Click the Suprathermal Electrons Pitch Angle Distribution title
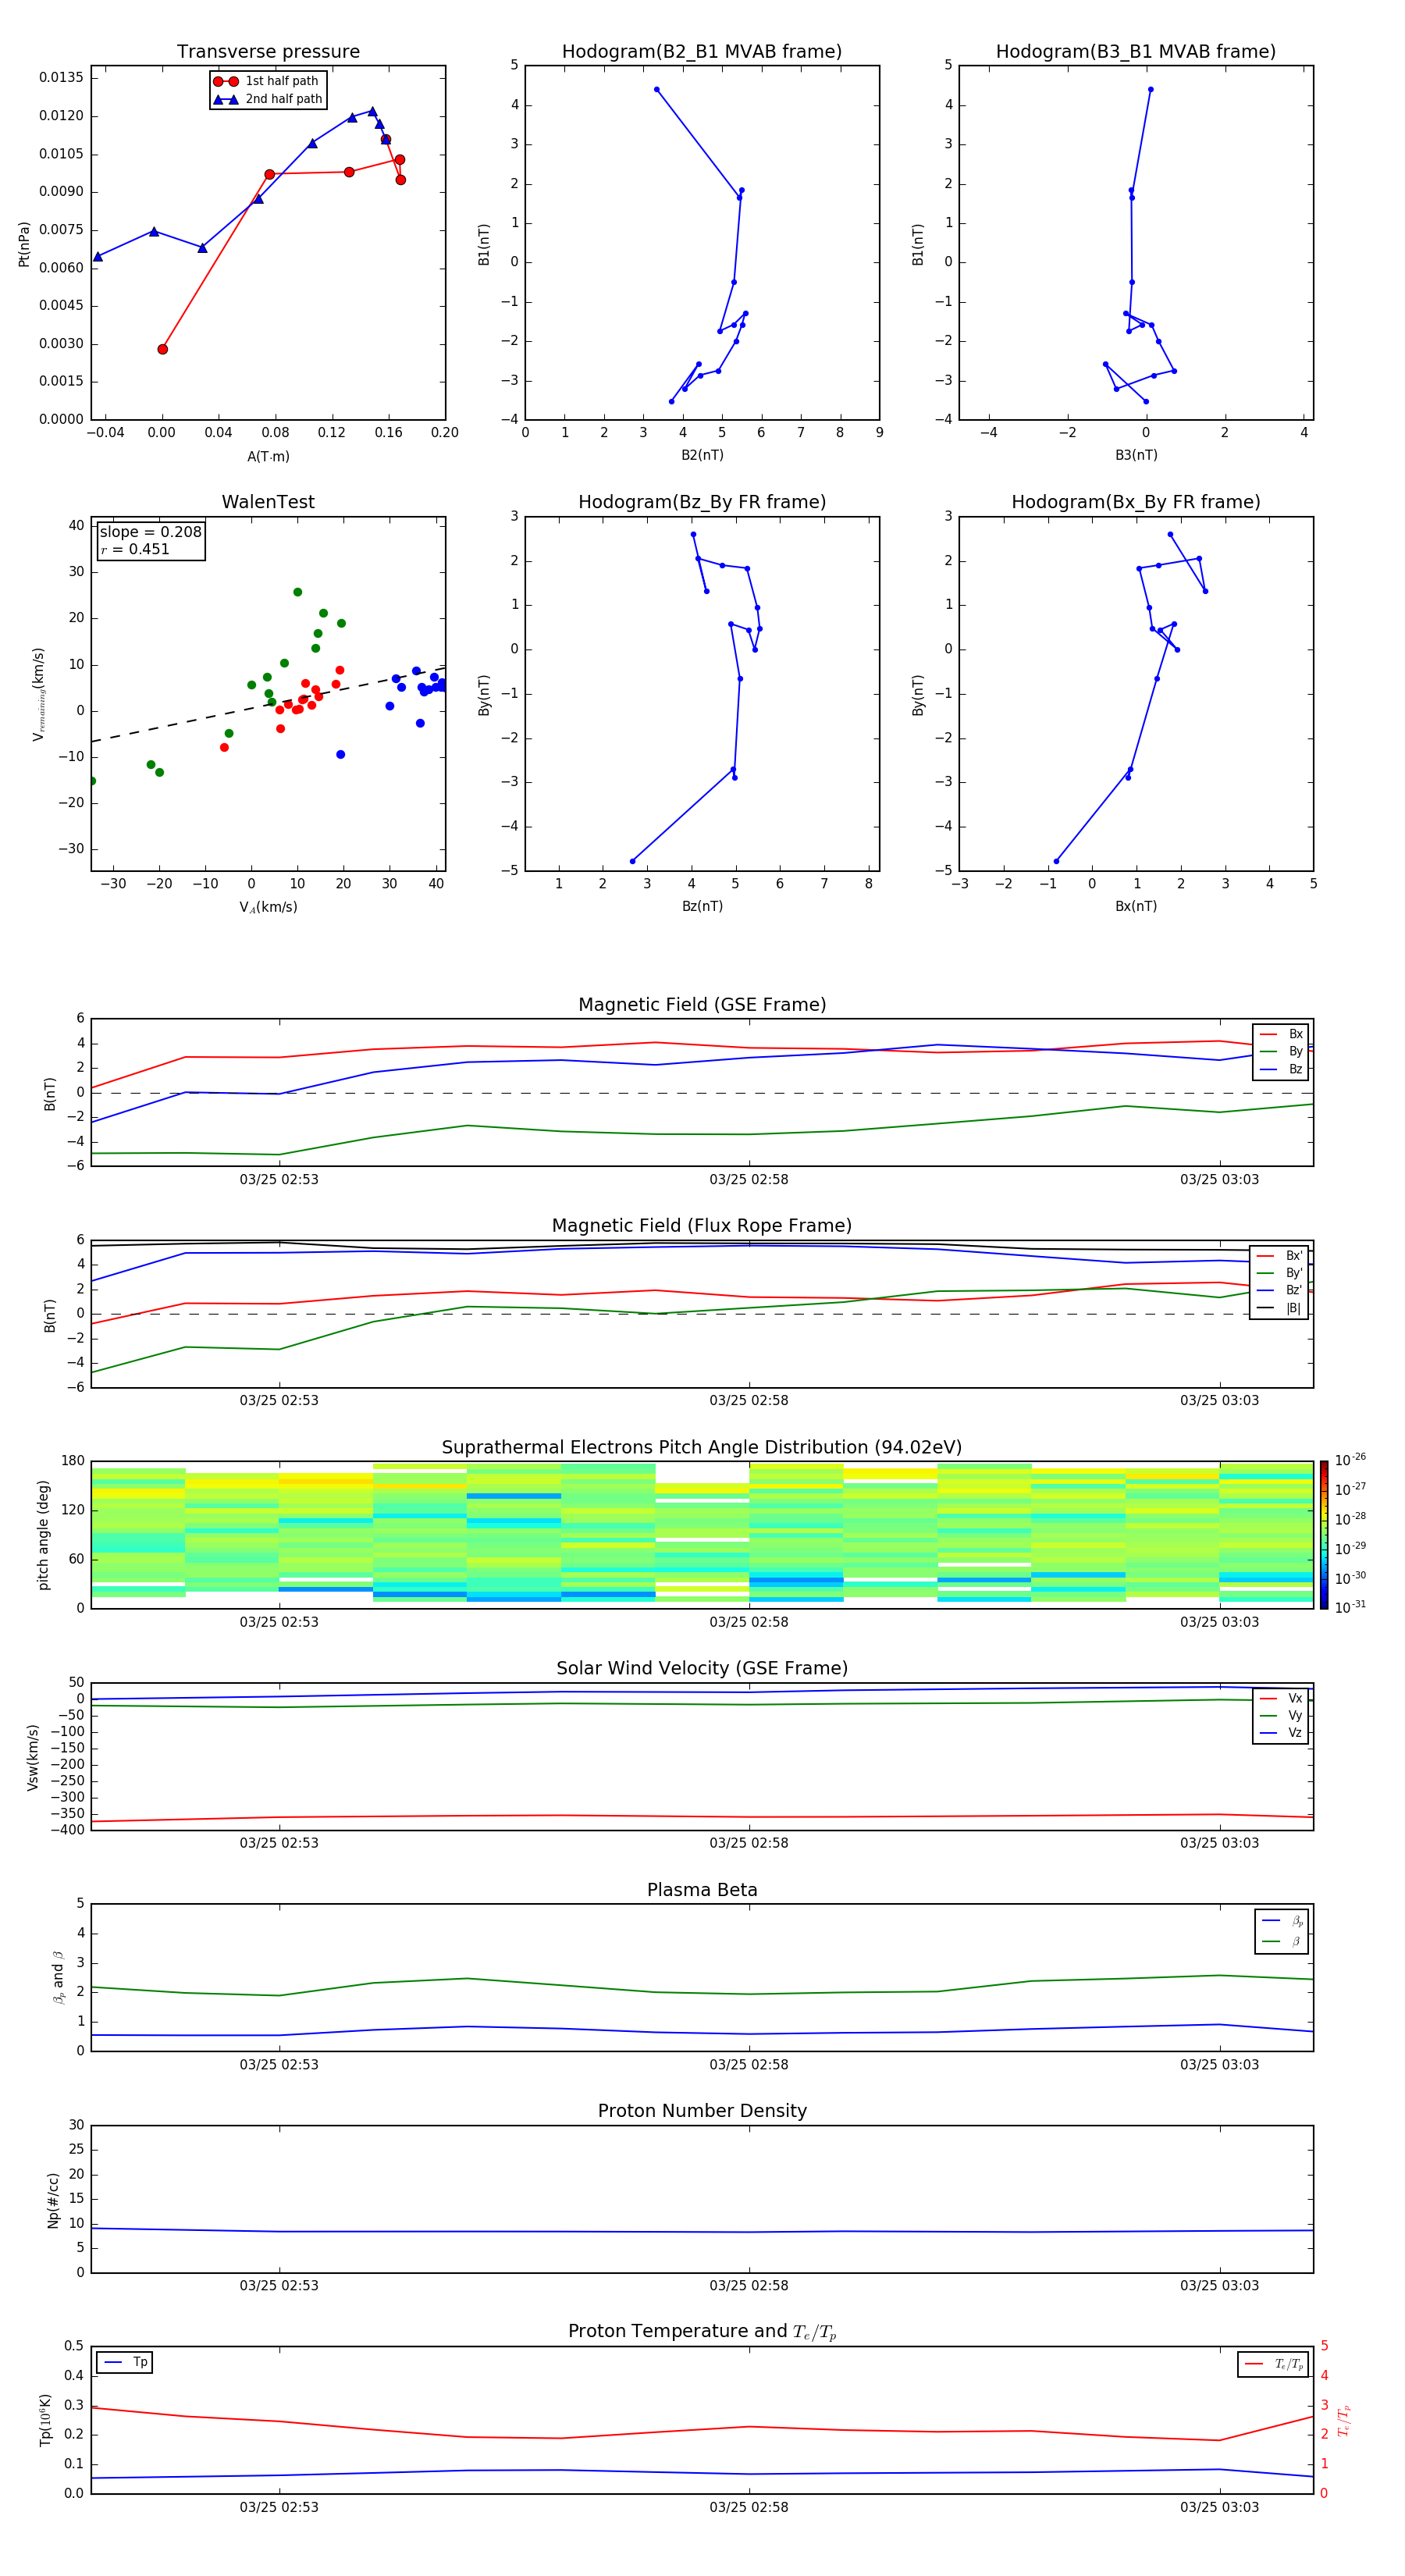 click(702, 1448)
